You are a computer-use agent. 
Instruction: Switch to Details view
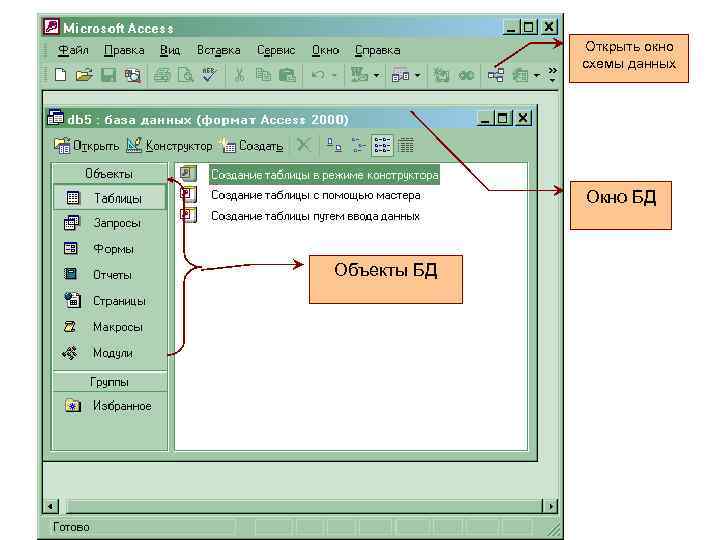pyautogui.click(x=406, y=146)
